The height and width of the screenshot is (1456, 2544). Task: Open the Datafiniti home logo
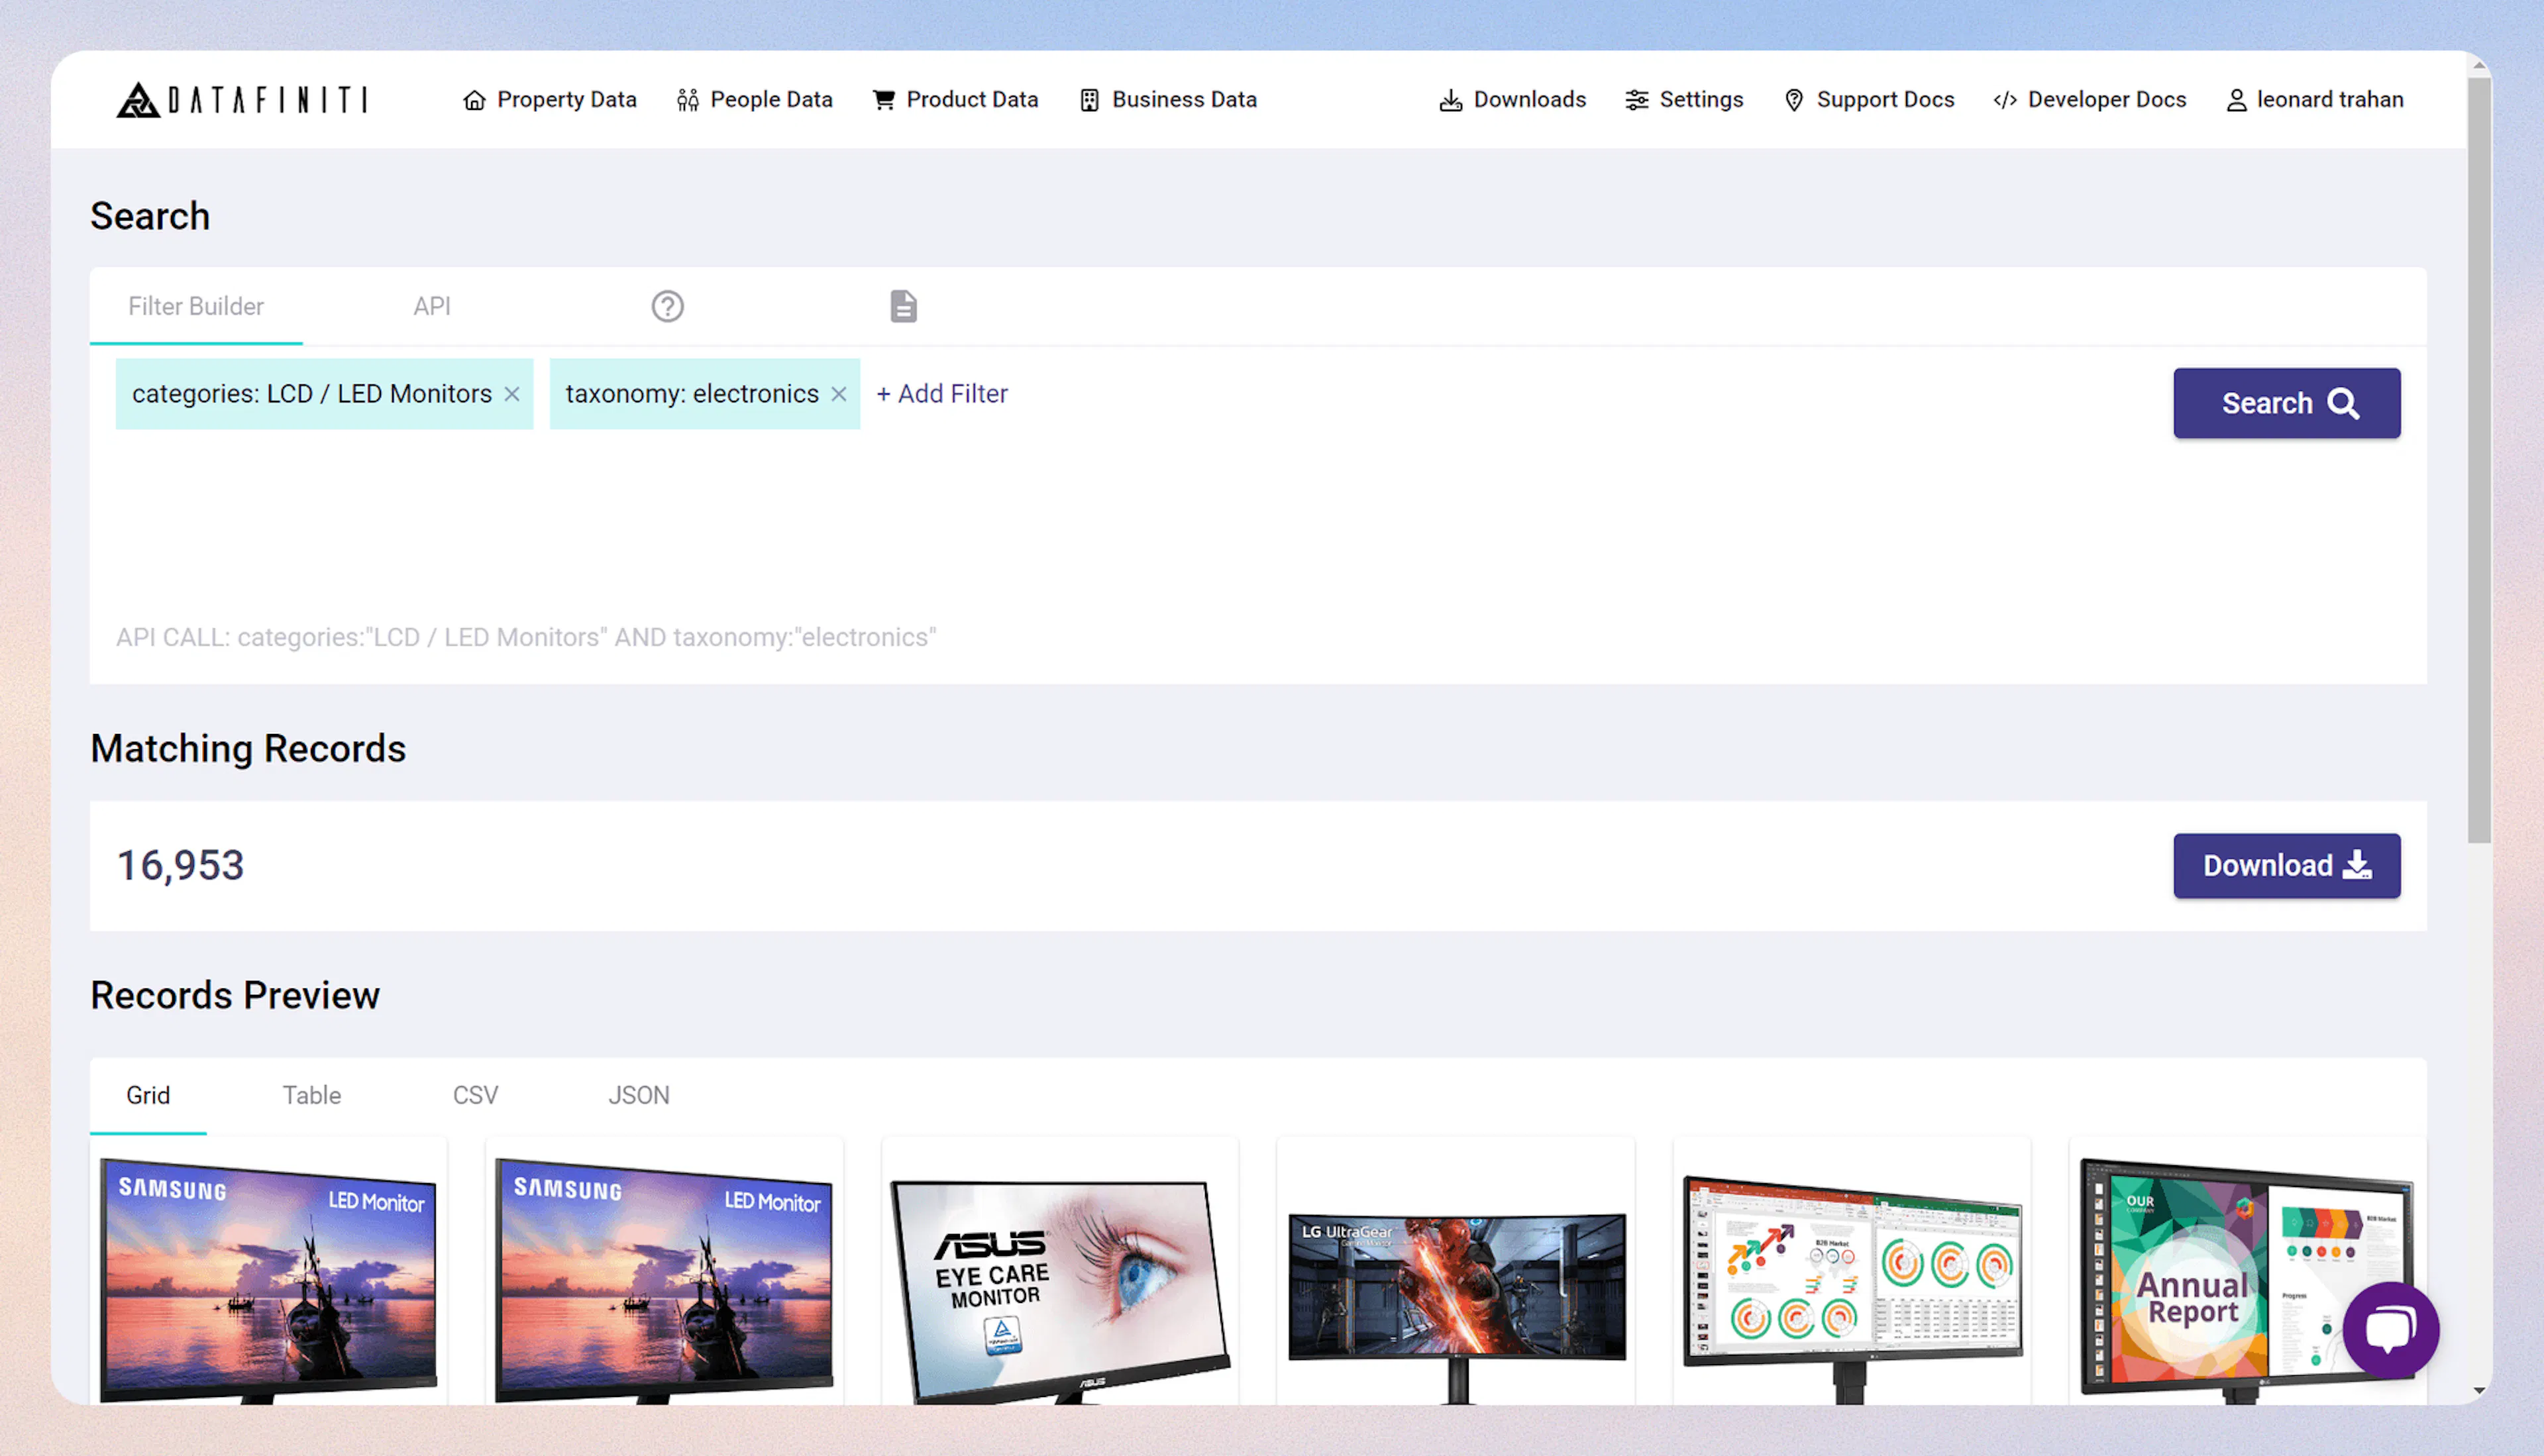240,99
